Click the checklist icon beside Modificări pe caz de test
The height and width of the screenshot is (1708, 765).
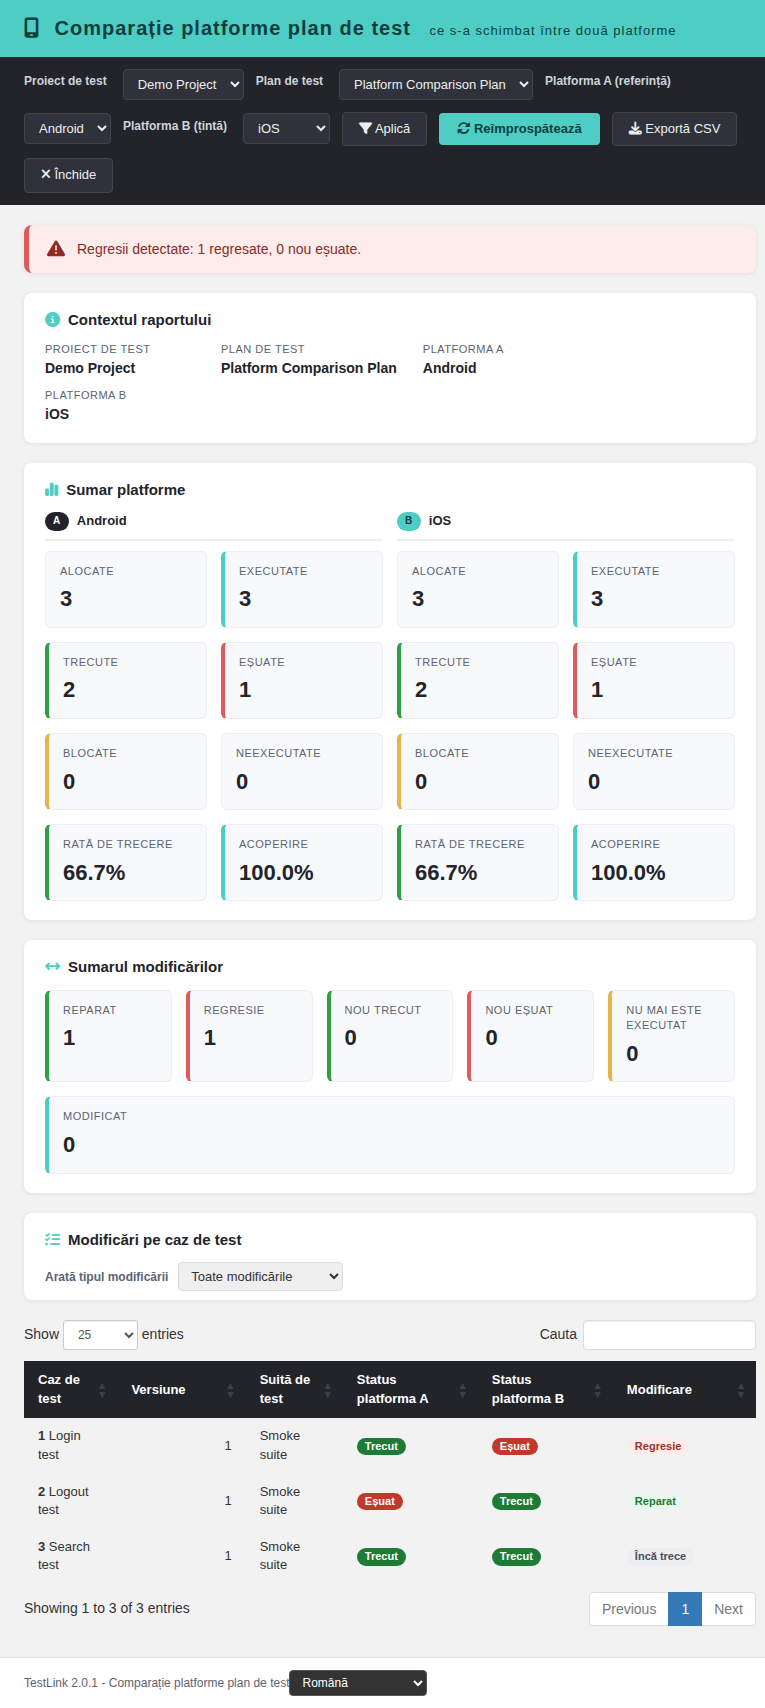pos(53,1240)
